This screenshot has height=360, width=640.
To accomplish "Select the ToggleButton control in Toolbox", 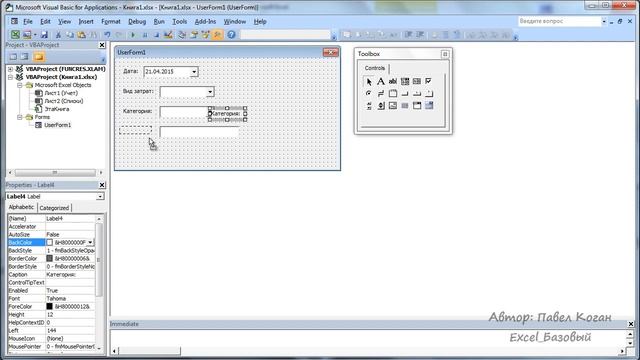I will (x=380, y=93).
